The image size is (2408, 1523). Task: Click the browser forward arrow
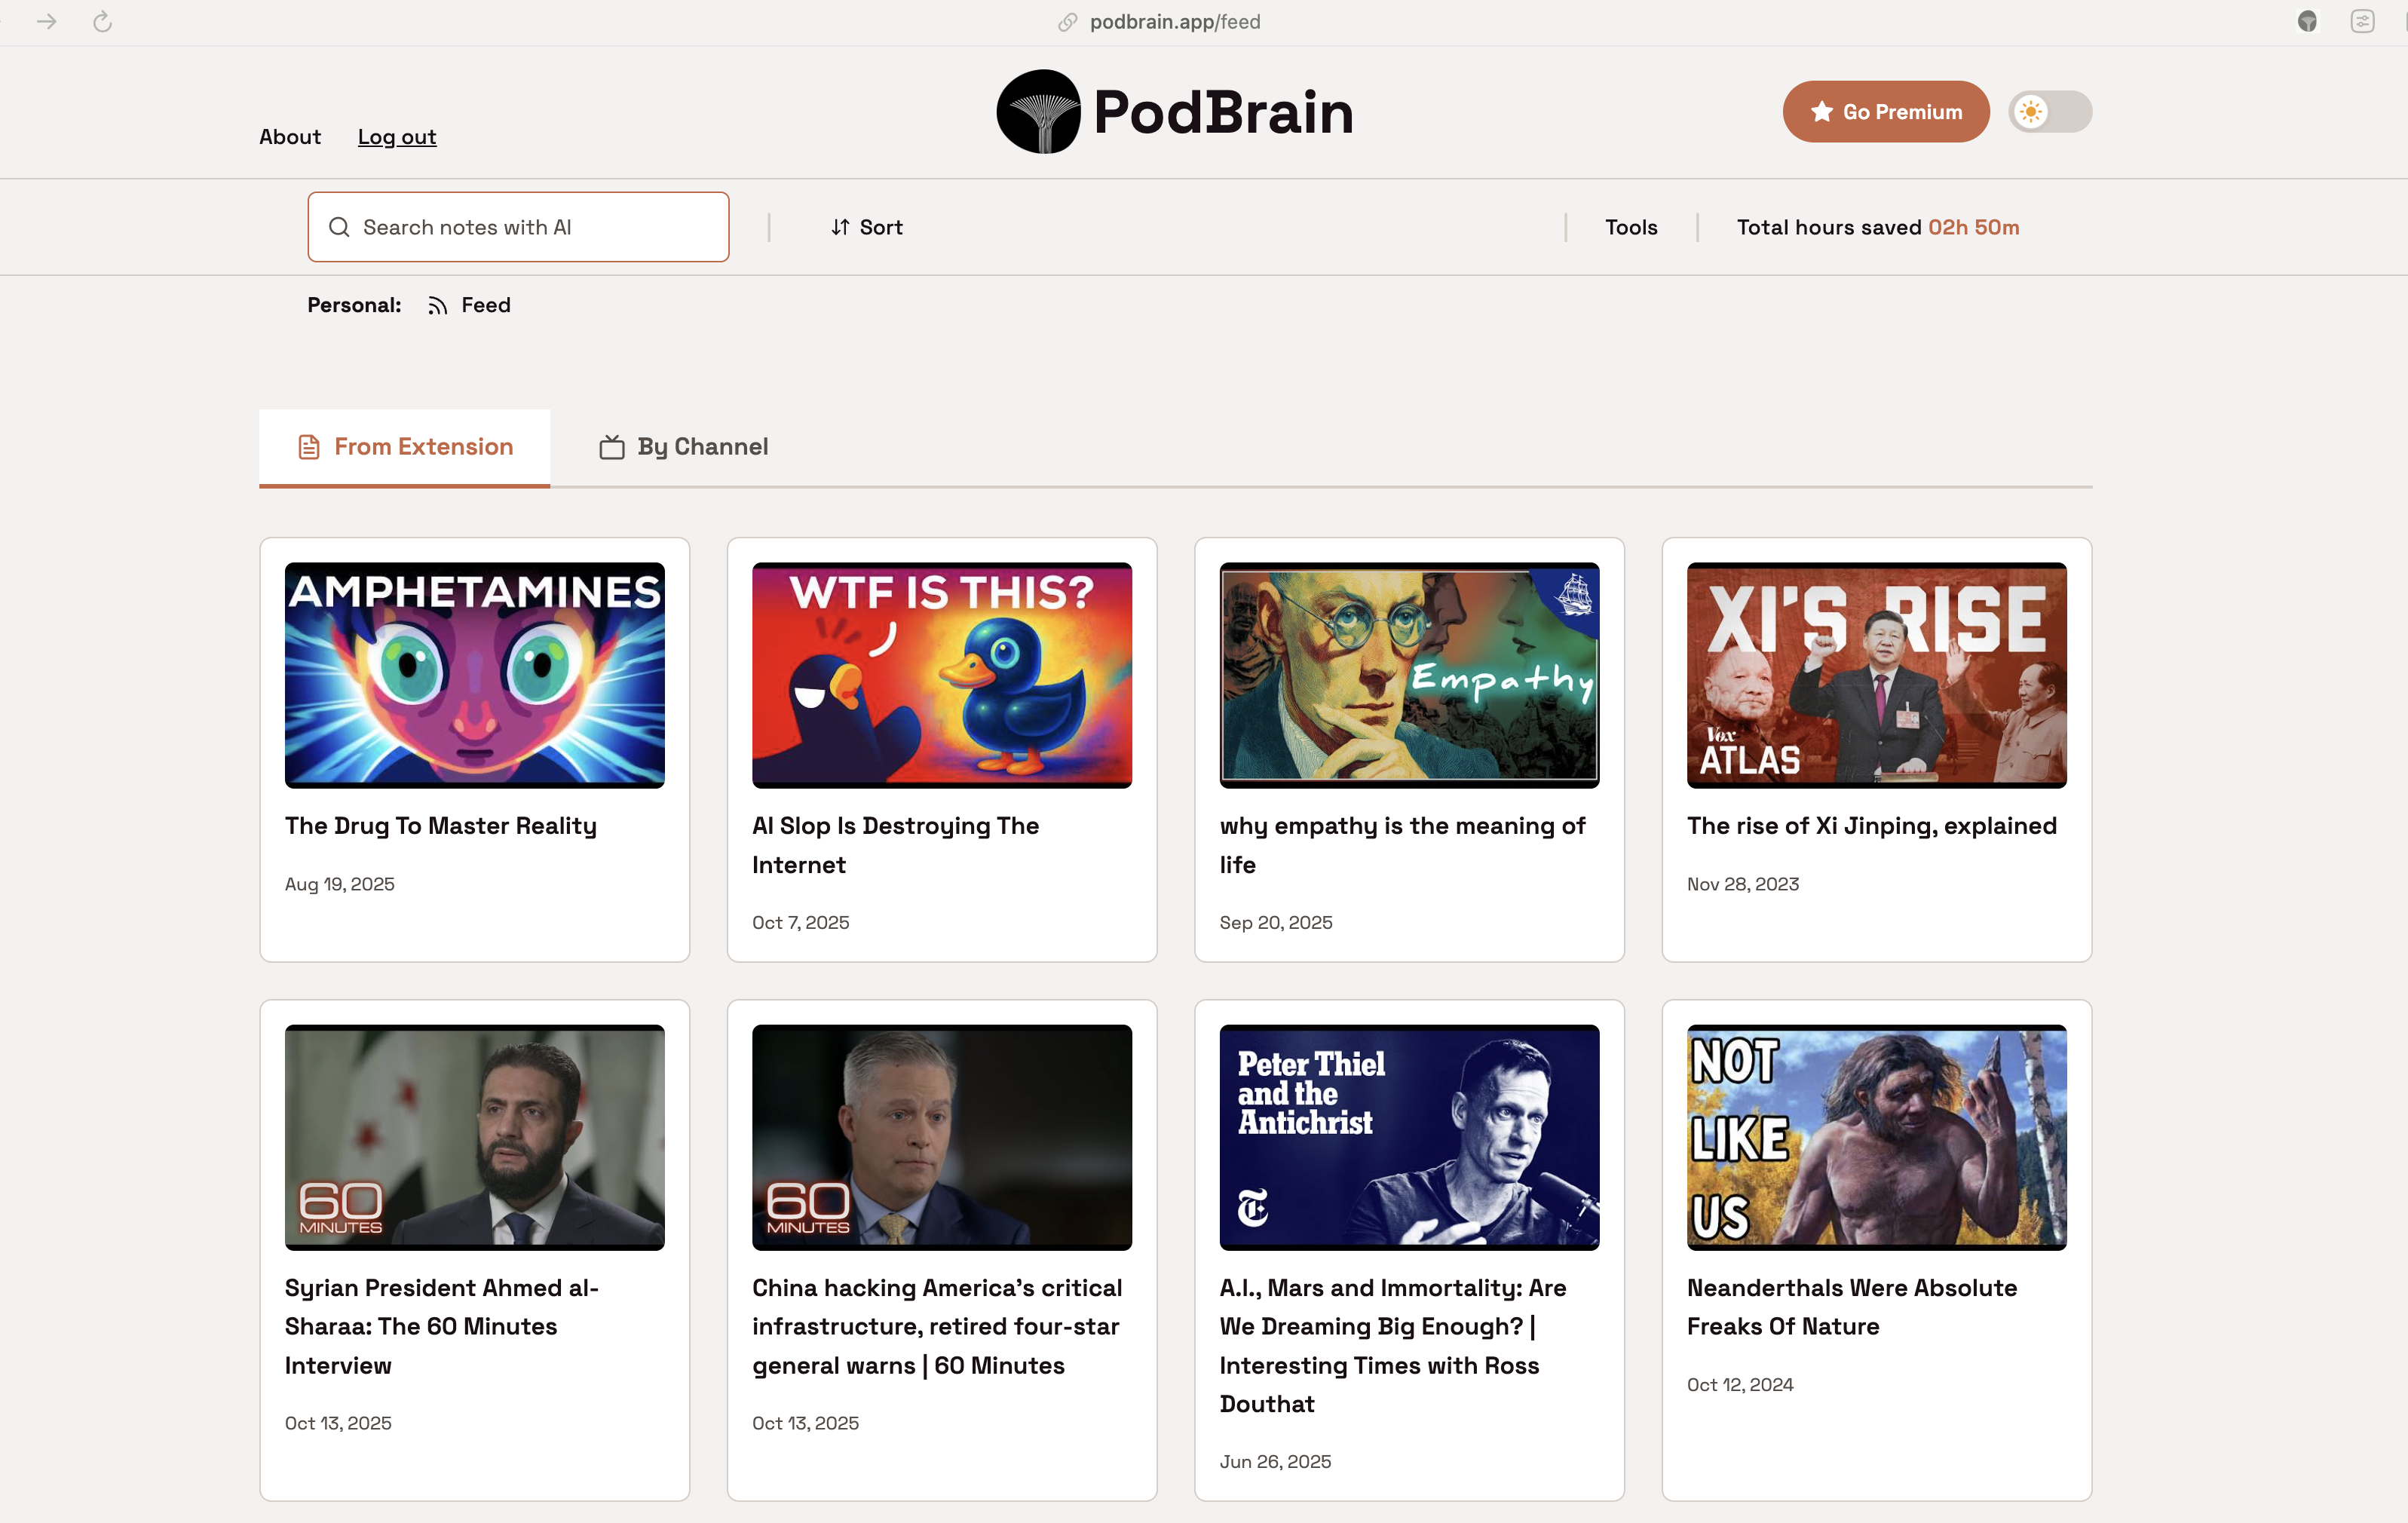point(47,21)
